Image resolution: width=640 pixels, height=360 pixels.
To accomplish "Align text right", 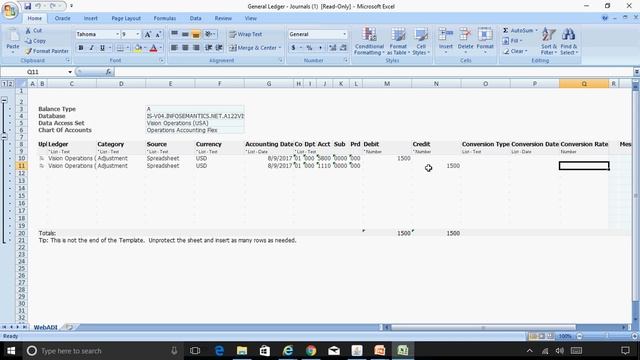I will point(196,48).
